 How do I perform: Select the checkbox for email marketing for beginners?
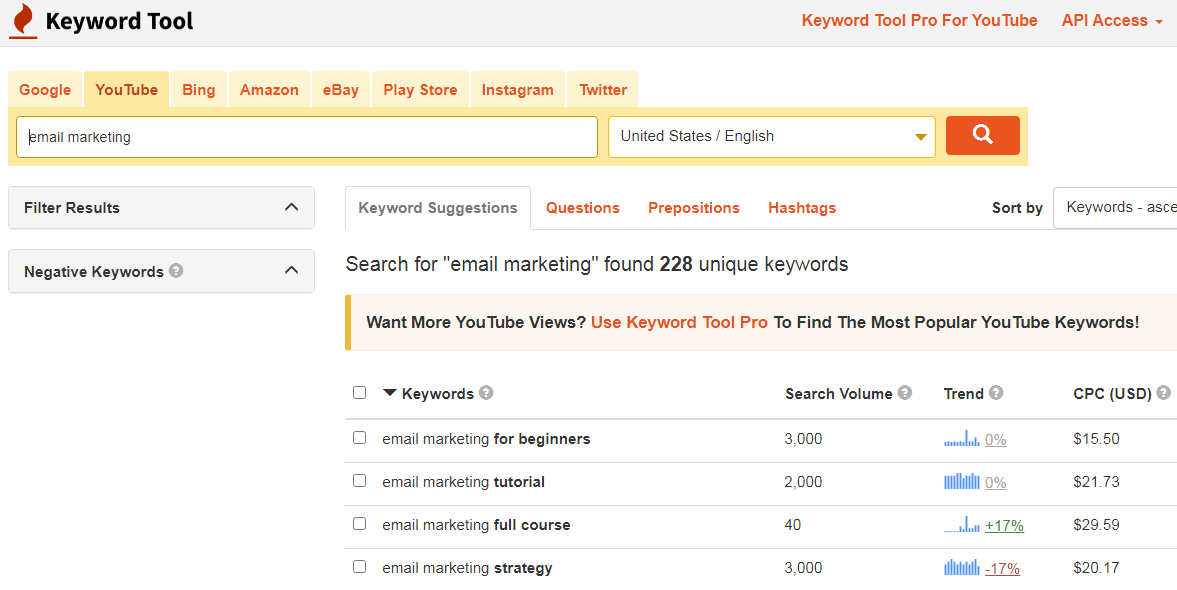(x=359, y=437)
